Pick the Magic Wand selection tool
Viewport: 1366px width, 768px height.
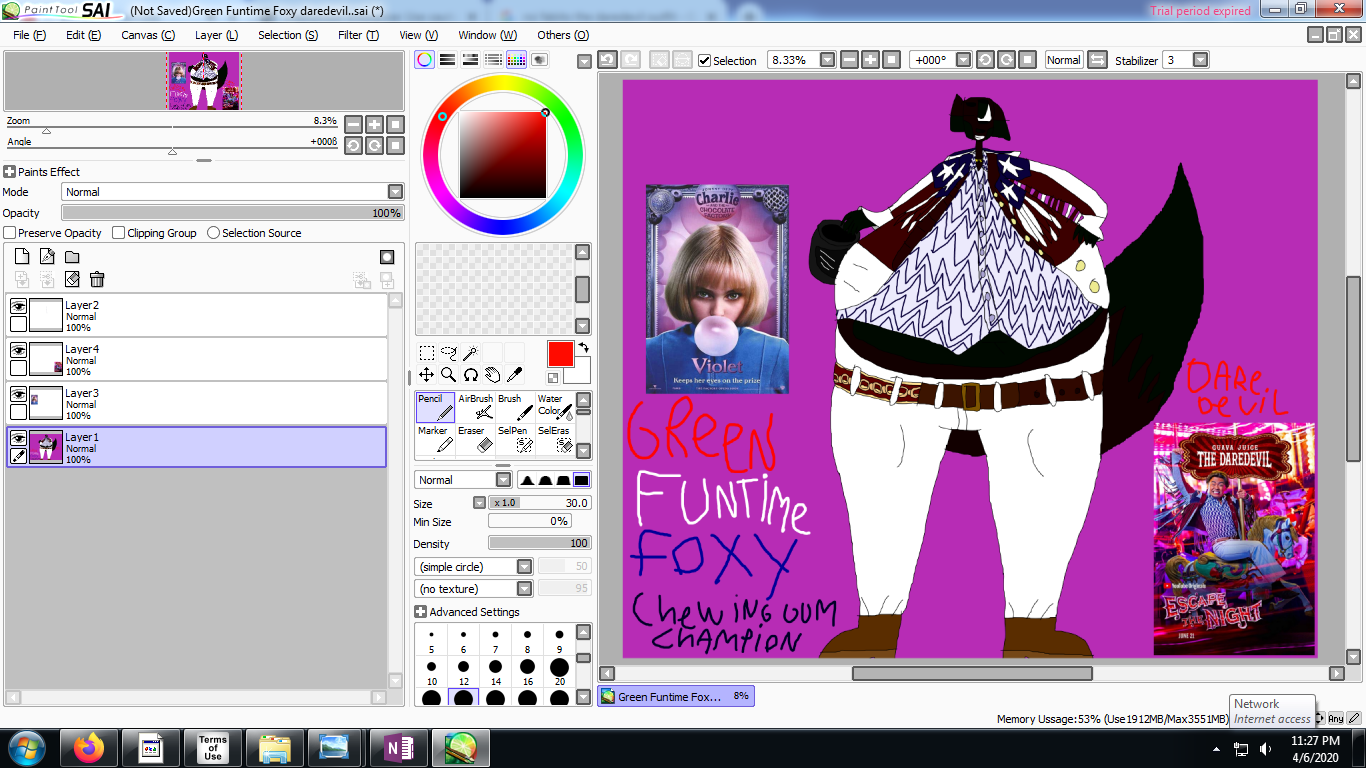pos(470,352)
